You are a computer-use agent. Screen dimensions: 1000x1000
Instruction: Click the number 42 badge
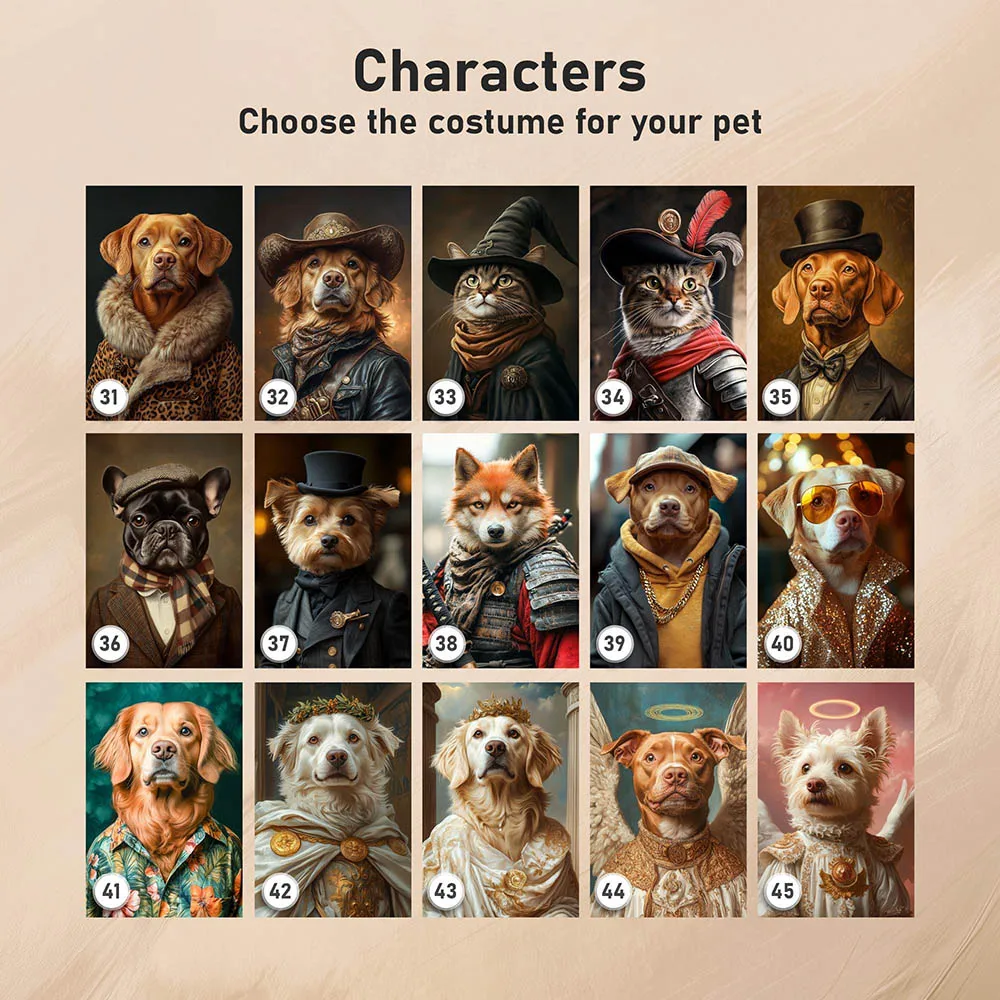coord(279,891)
